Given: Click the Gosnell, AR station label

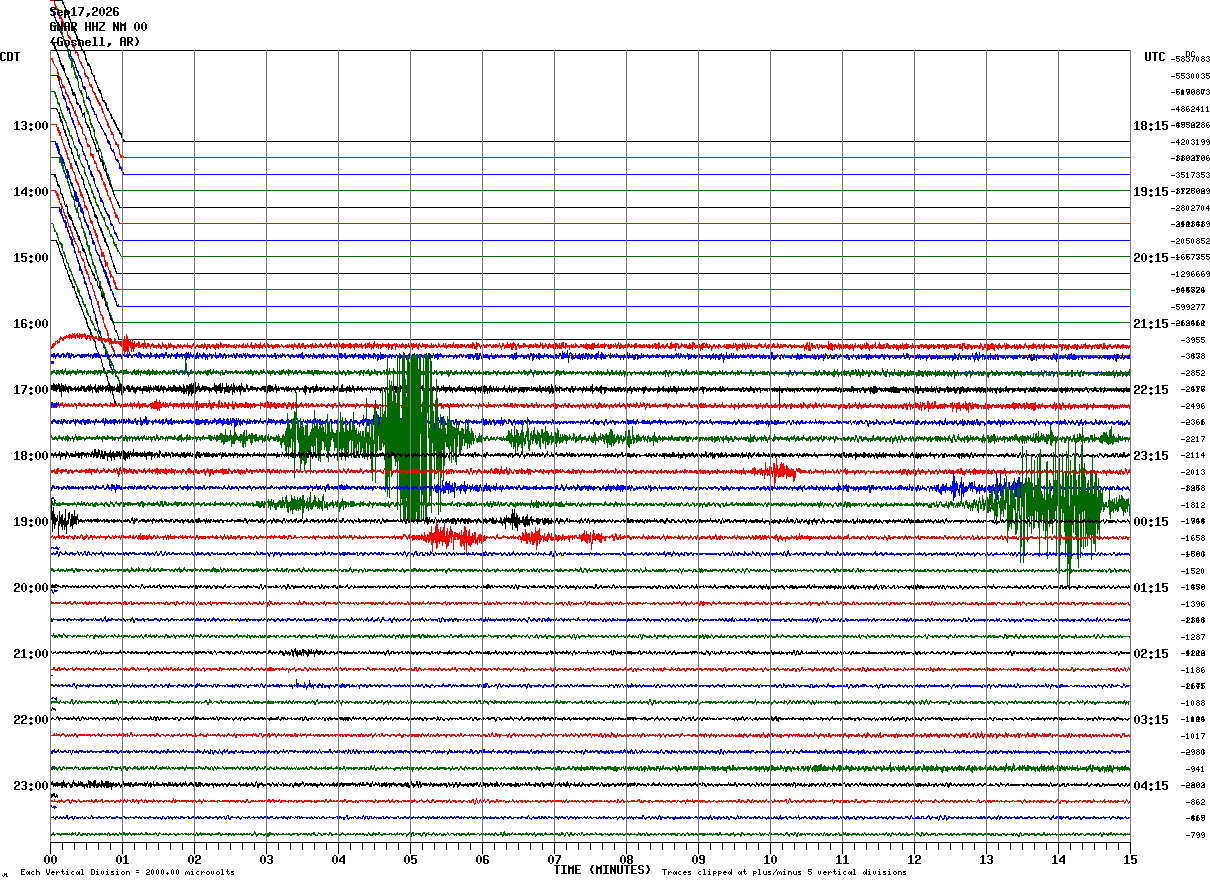Looking at the screenshot, I should pos(95,42).
